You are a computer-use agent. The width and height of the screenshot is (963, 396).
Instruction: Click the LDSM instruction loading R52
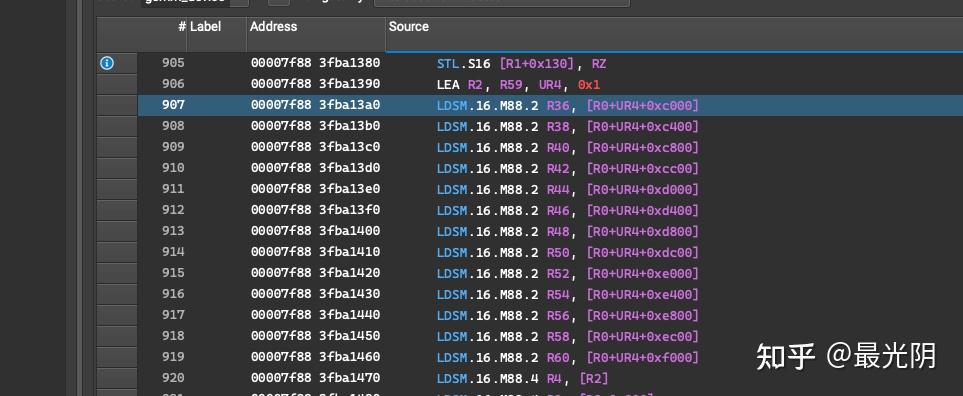pyautogui.click(x=568, y=273)
